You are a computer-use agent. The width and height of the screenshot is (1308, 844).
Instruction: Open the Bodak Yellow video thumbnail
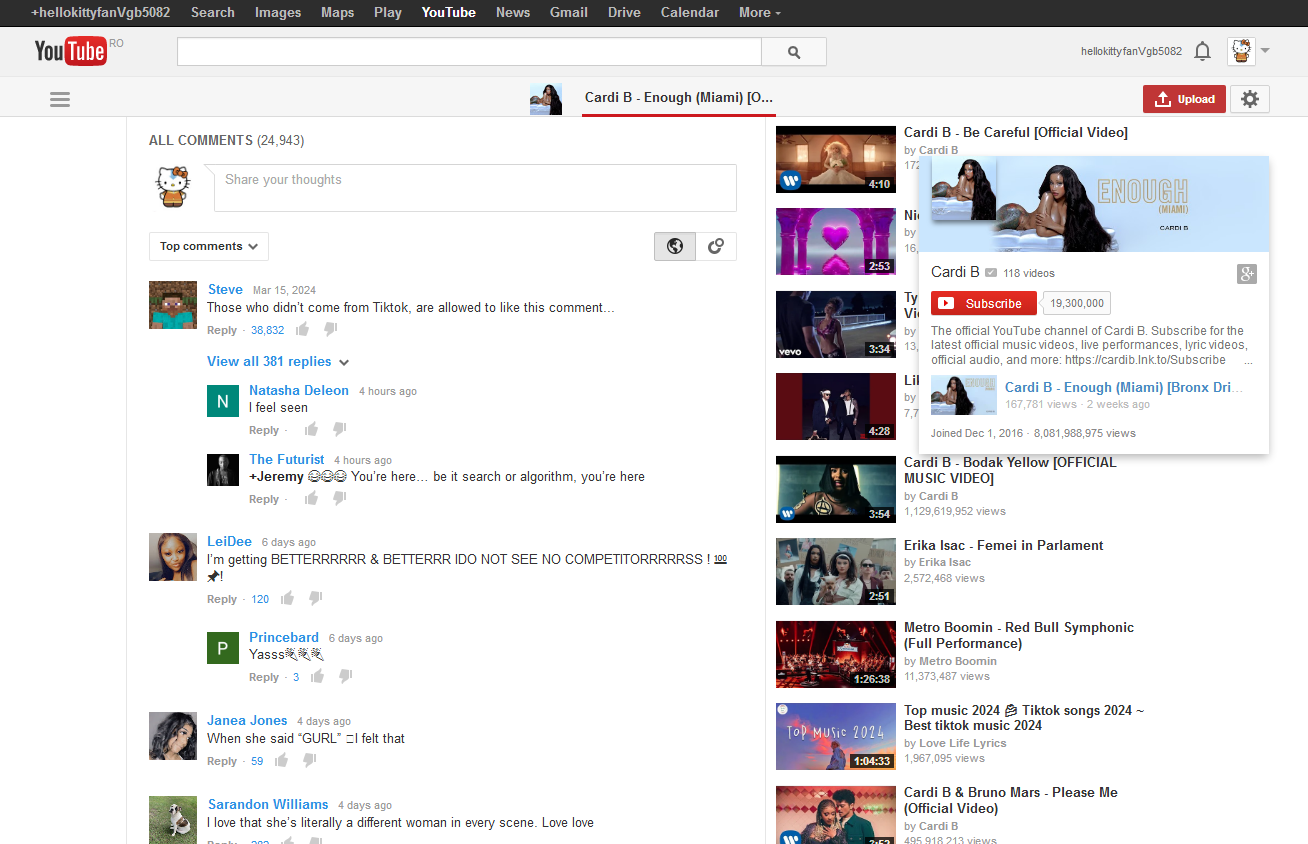click(x=835, y=489)
